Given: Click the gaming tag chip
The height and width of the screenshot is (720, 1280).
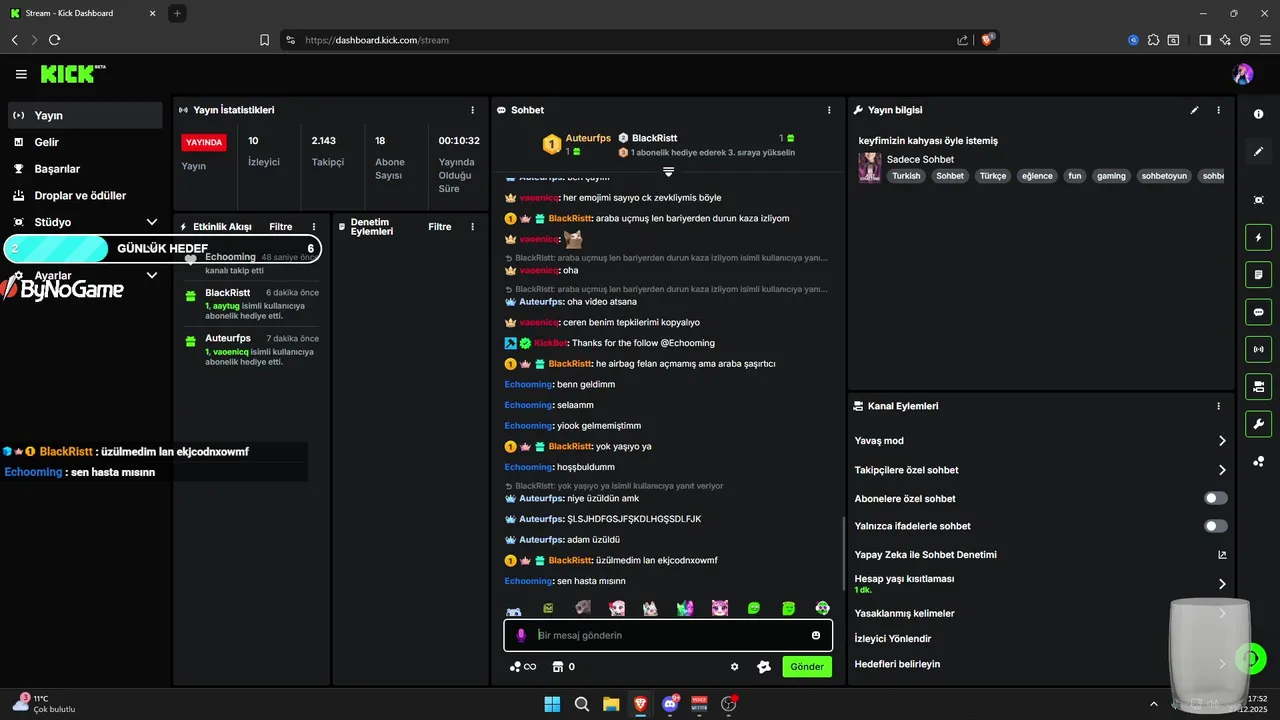Looking at the screenshot, I should pyautogui.click(x=1111, y=176).
